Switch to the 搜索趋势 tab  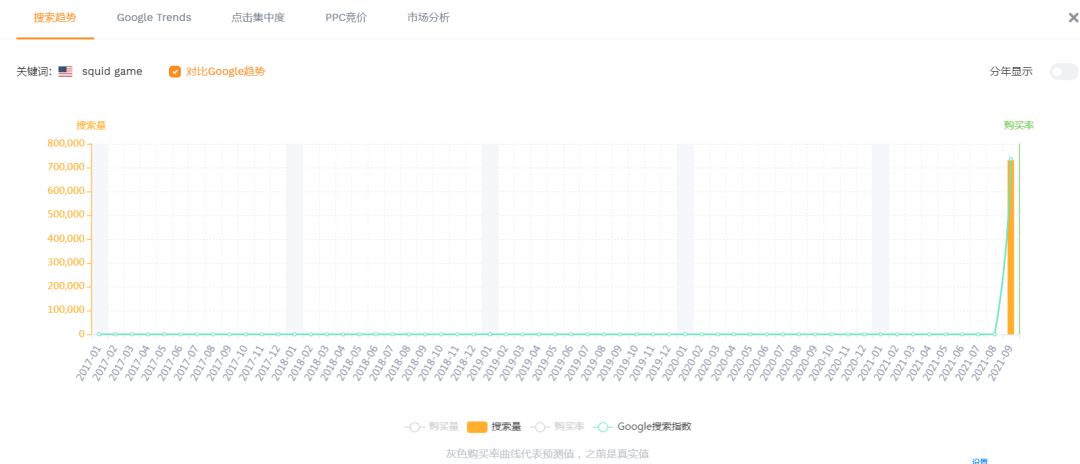[55, 18]
